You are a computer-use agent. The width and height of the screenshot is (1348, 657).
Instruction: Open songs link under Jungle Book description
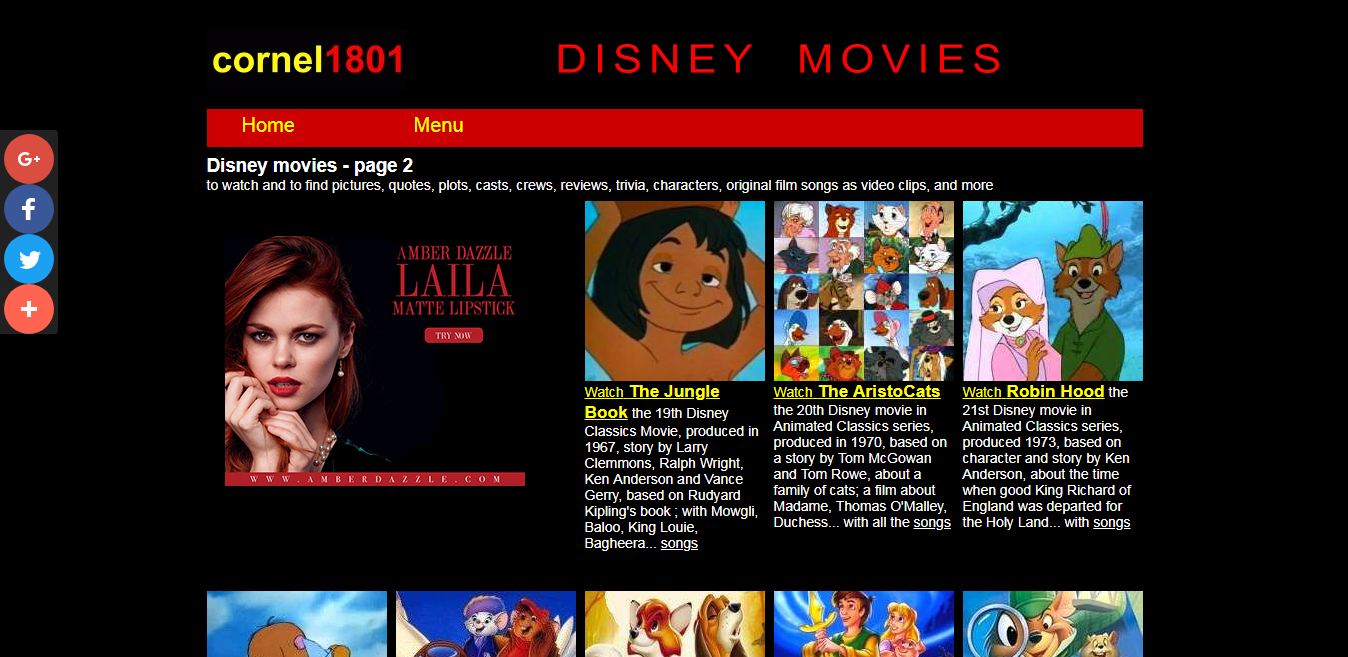point(679,544)
